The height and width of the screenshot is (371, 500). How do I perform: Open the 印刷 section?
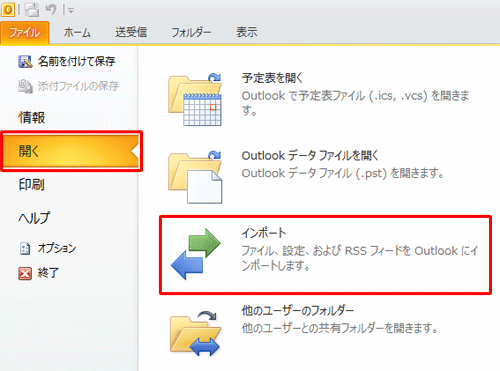tap(31, 184)
